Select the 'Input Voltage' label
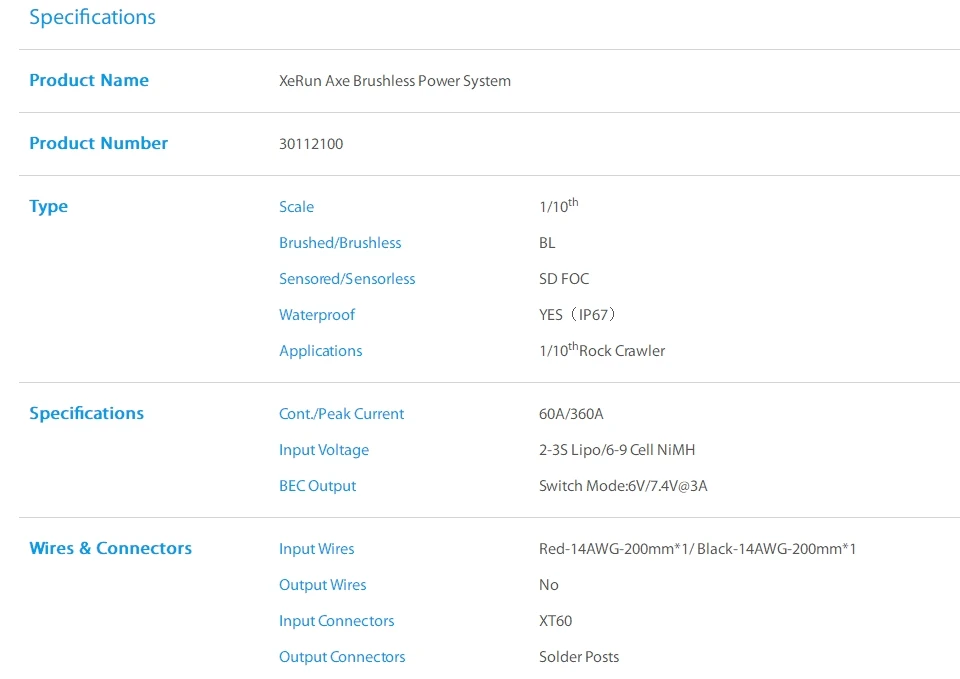Screen dimensions: 960x679 click(x=324, y=450)
